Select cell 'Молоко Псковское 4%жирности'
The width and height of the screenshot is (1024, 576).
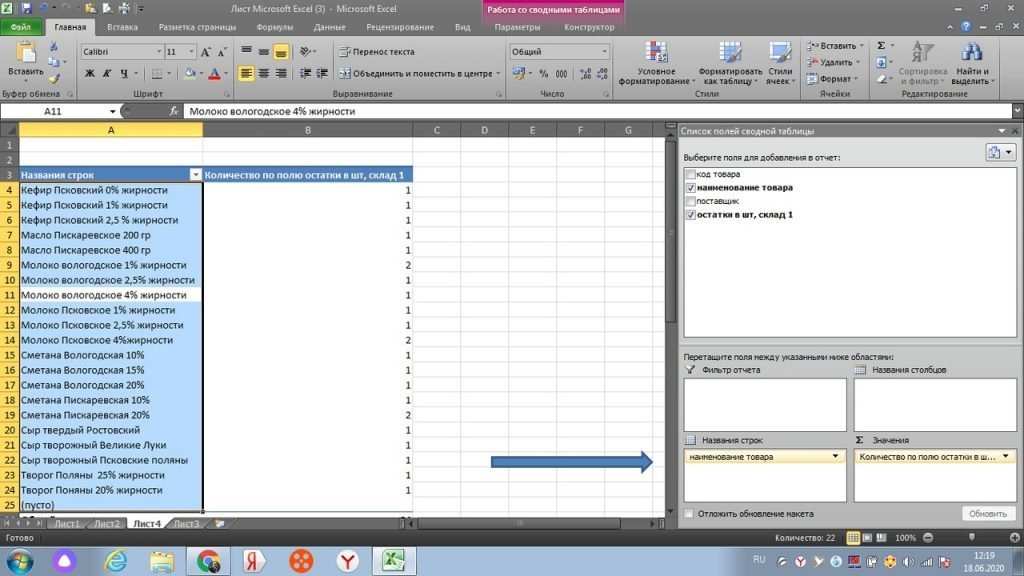(x=110, y=340)
